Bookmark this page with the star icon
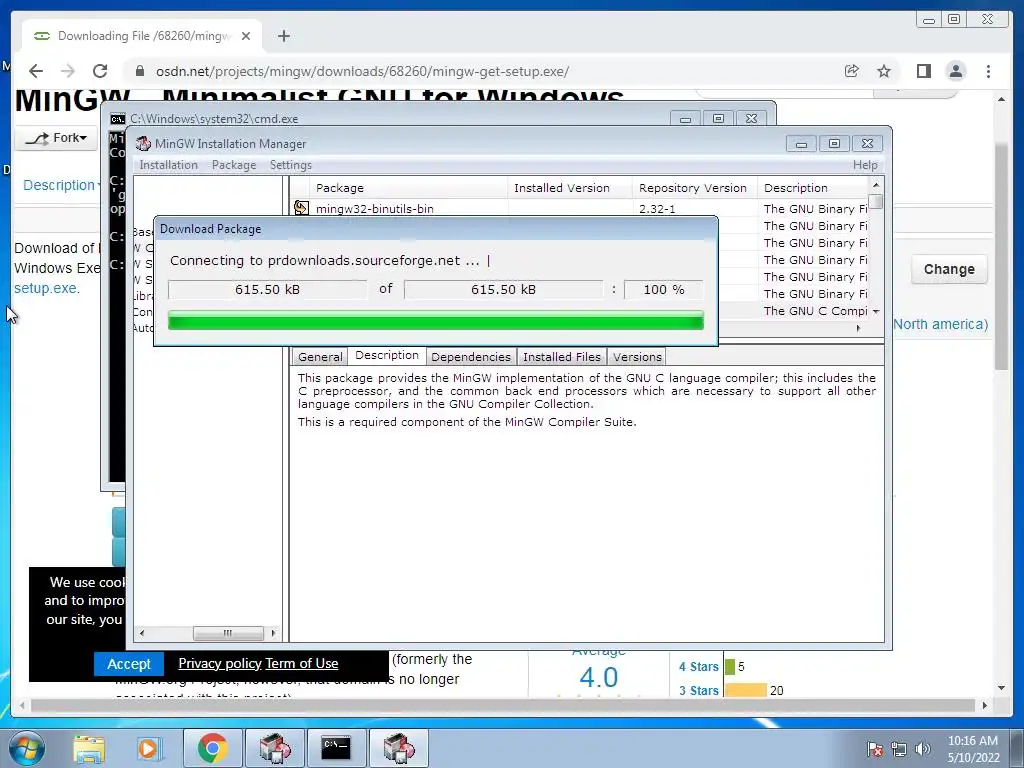Viewport: 1024px width, 768px height. (884, 71)
